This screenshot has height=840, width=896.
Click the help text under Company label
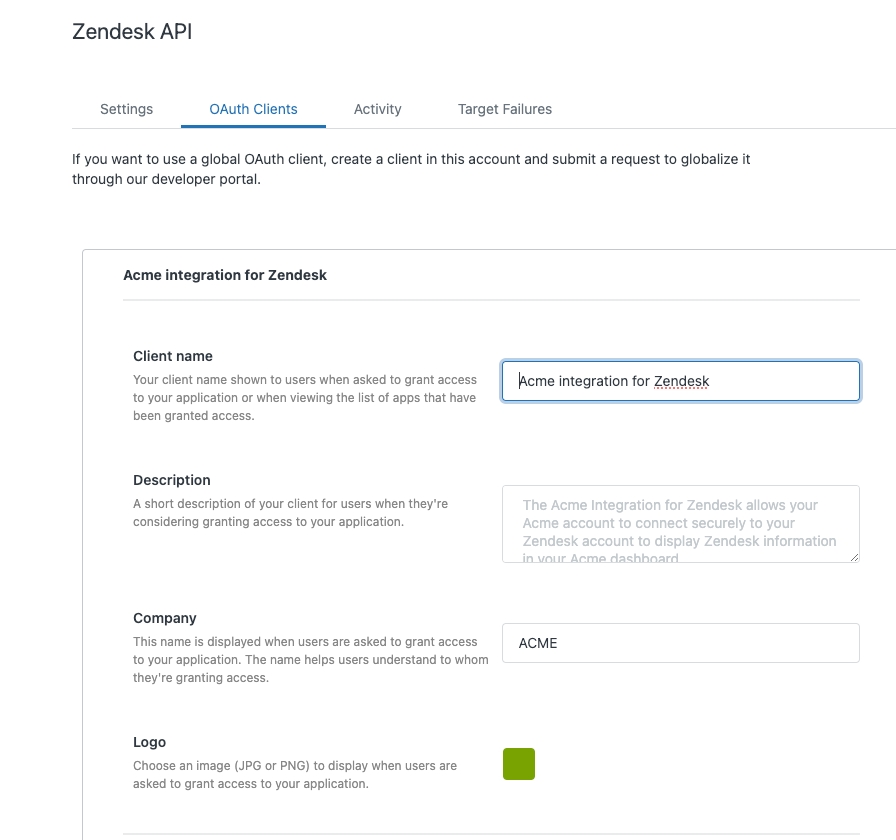(310, 660)
